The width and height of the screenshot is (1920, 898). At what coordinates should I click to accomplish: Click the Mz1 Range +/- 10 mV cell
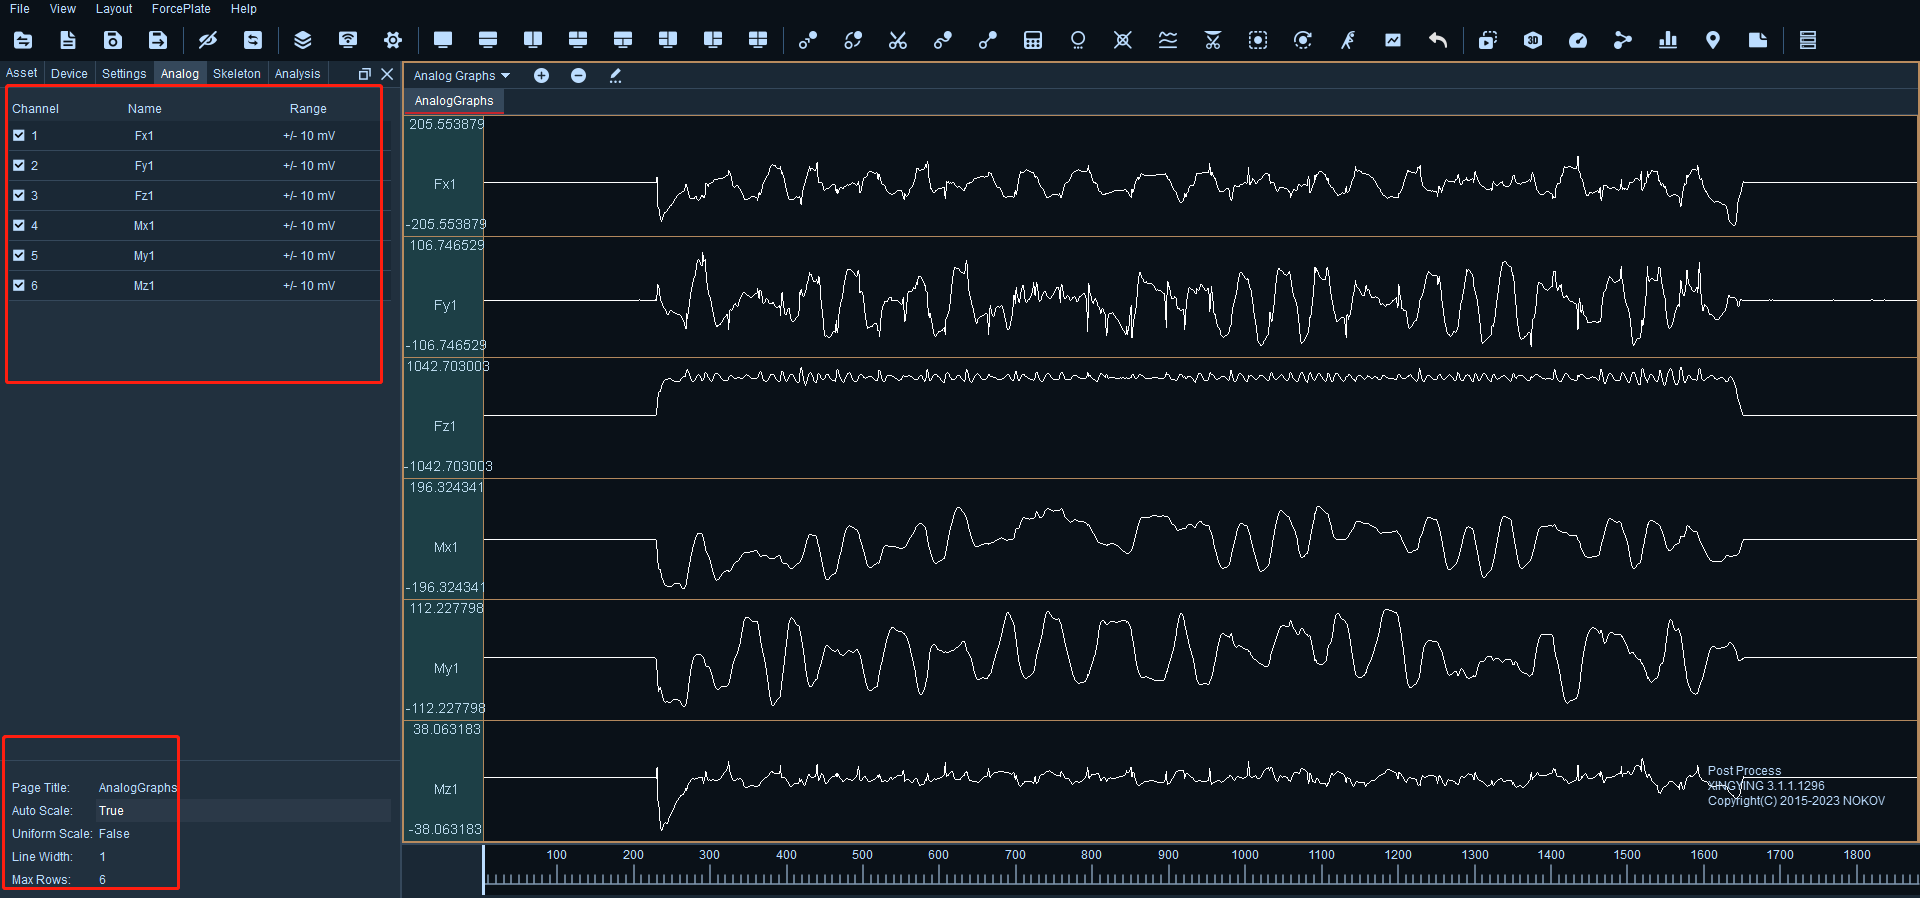[309, 286]
